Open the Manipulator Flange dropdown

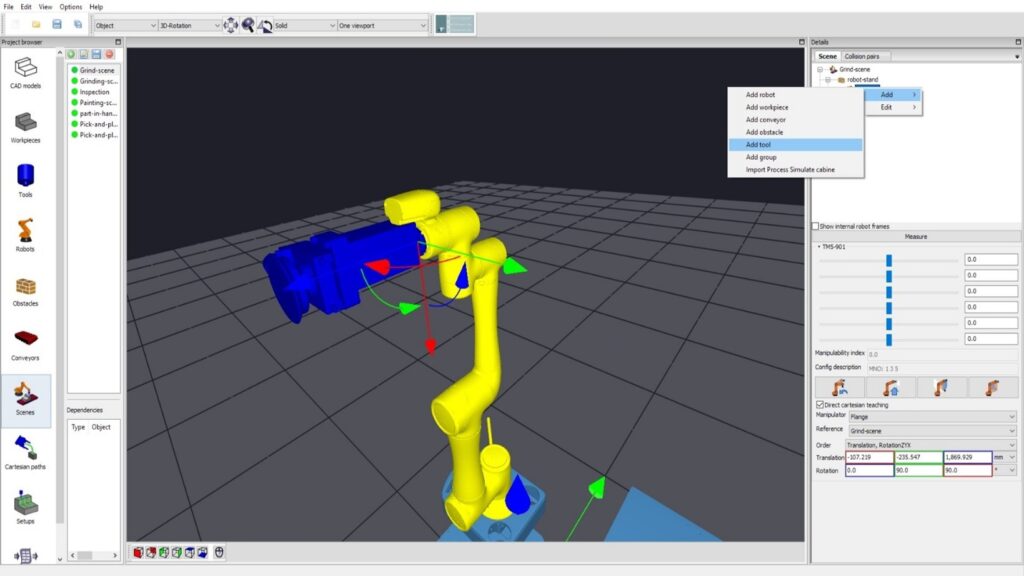931,416
